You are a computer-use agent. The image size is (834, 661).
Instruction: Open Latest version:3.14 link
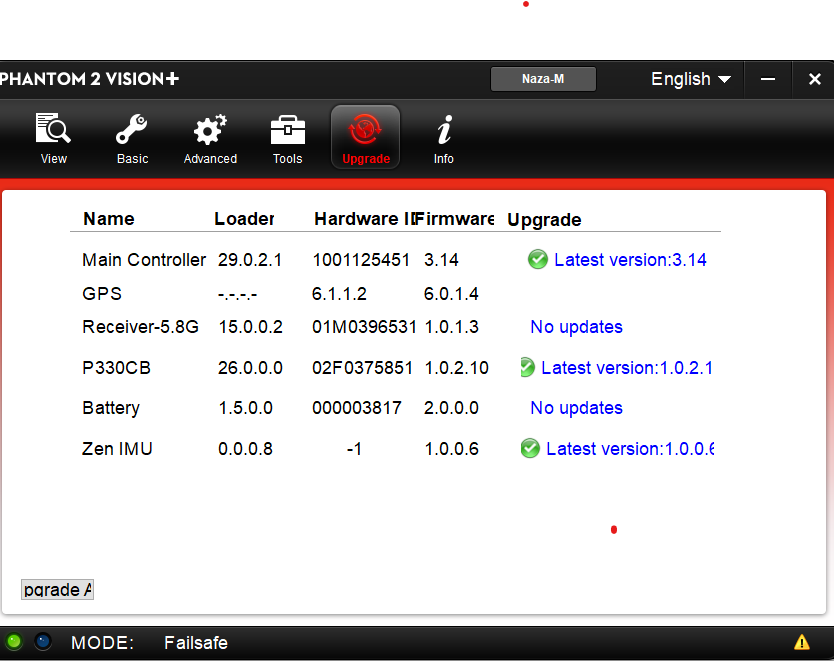click(630, 260)
